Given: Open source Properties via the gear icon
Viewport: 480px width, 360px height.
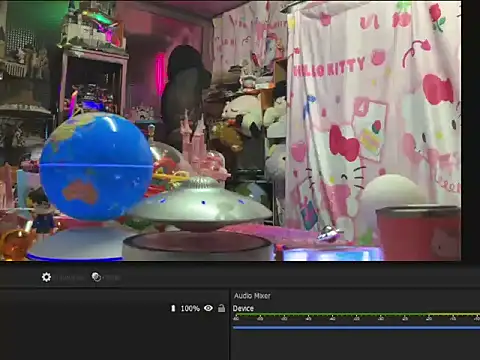Looking at the screenshot, I should click(46, 277).
